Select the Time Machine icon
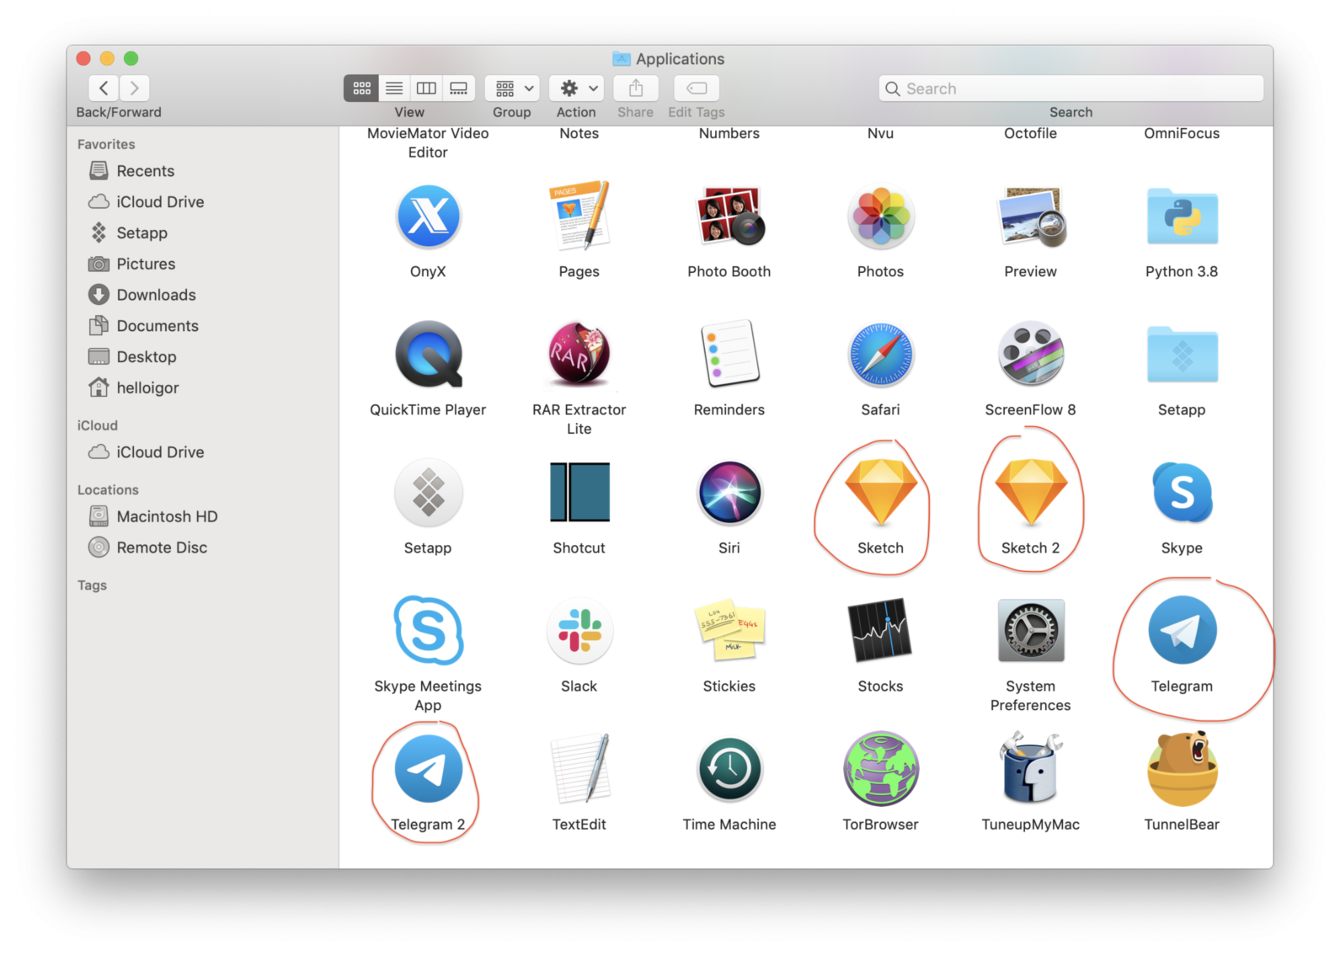The height and width of the screenshot is (957, 1340). (730, 769)
